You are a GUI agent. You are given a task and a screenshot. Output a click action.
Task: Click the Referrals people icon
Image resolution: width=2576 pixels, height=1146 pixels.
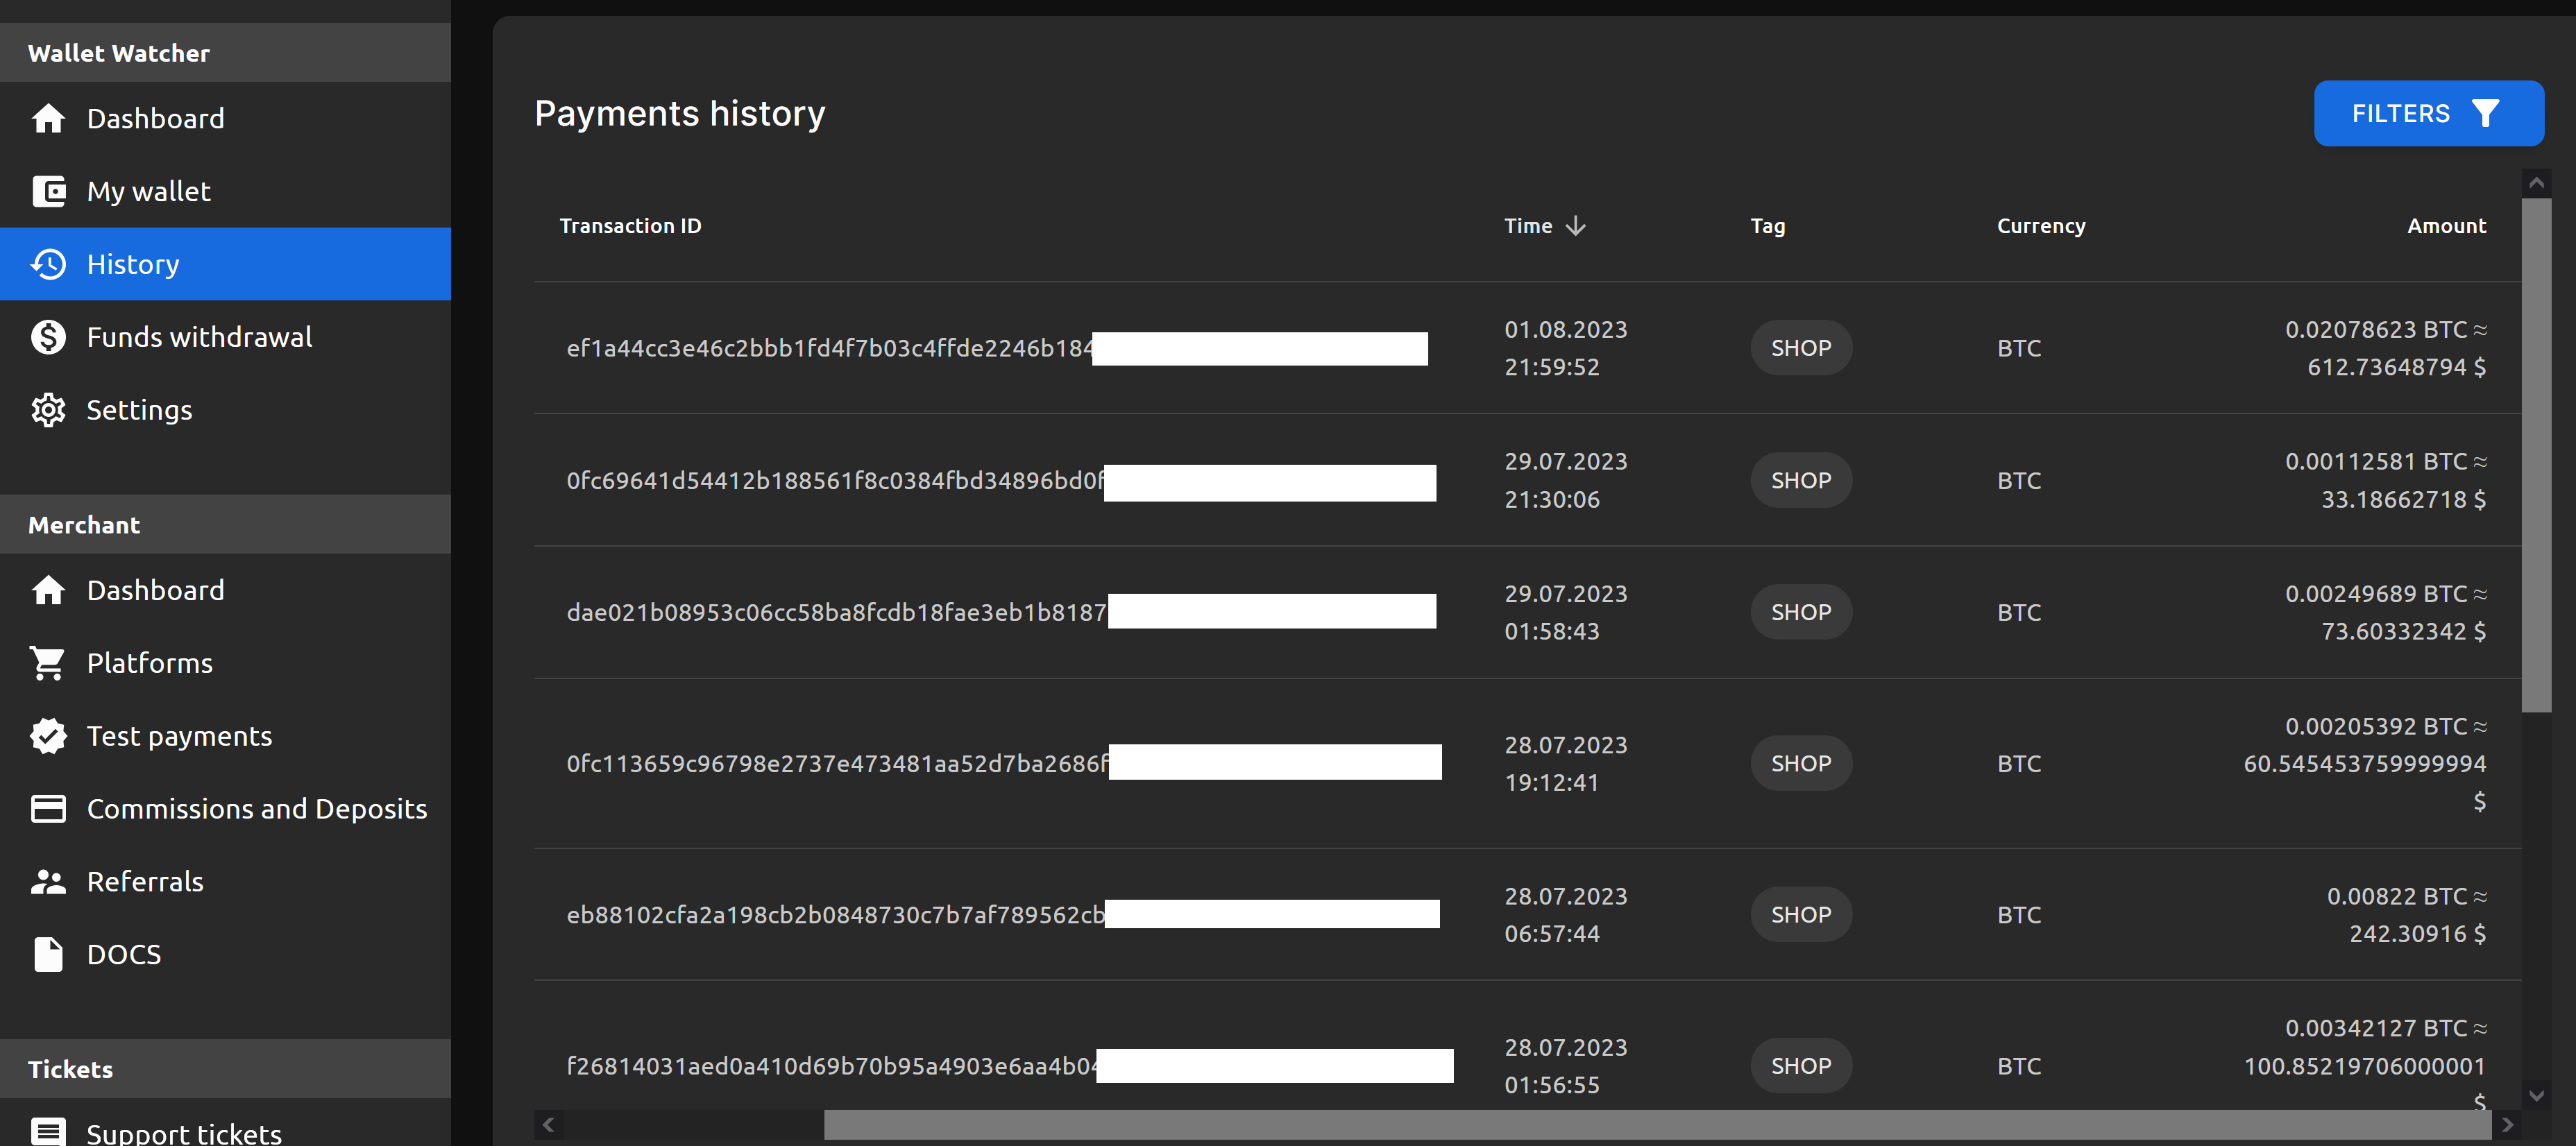48,881
